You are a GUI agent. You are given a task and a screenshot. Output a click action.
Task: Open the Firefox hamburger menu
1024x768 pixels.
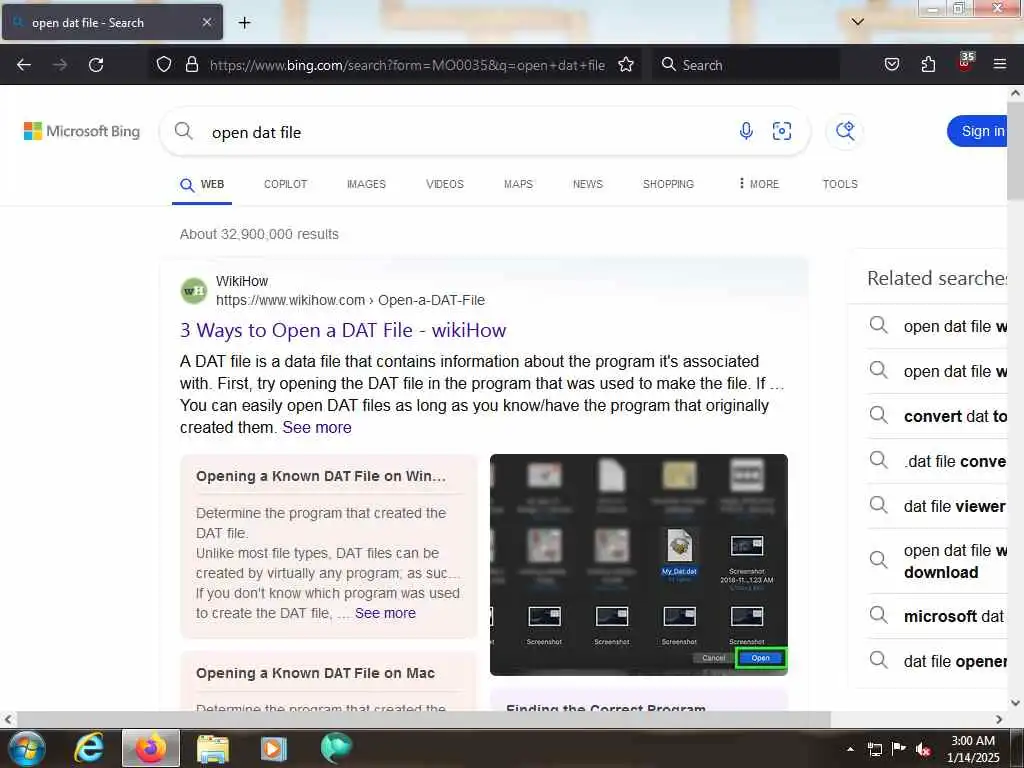tap(1000, 65)
